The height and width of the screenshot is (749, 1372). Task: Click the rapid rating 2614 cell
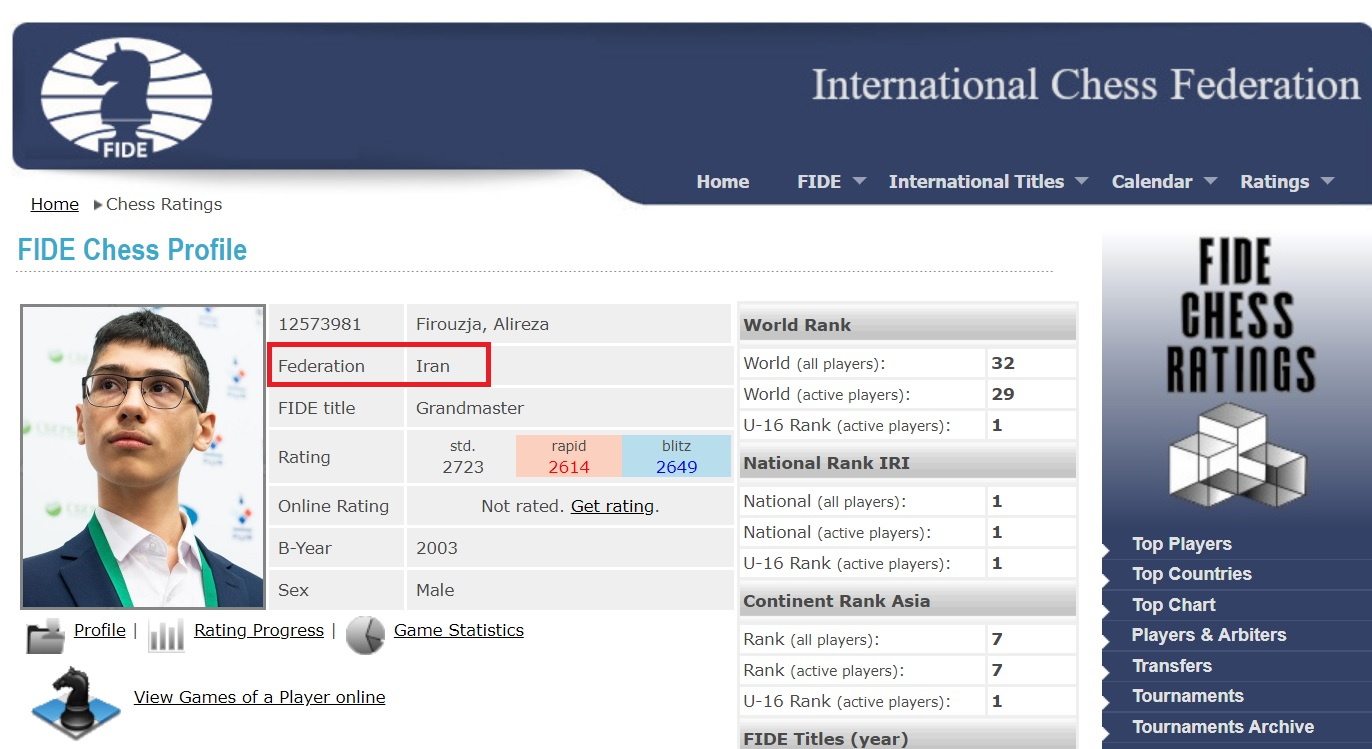pyautogui.click(x=569, y=457)
